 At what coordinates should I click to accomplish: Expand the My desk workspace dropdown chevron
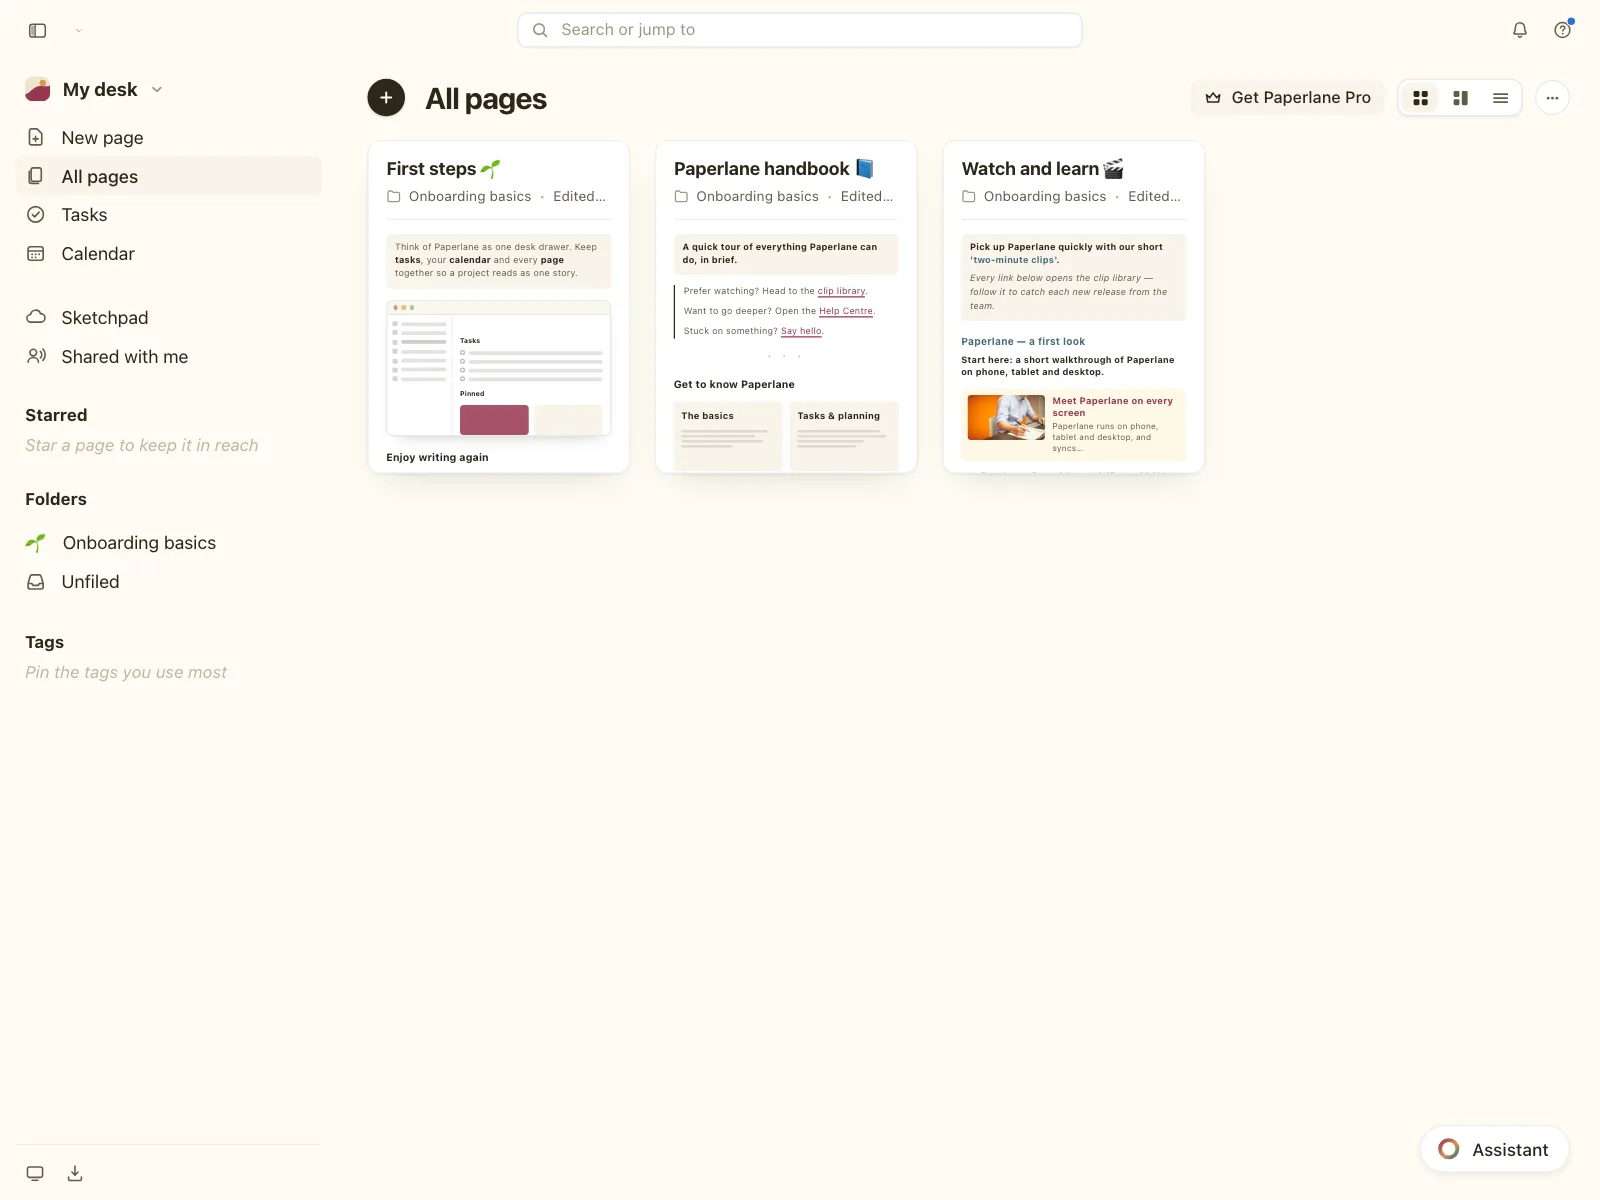click(x=157, y=90)
